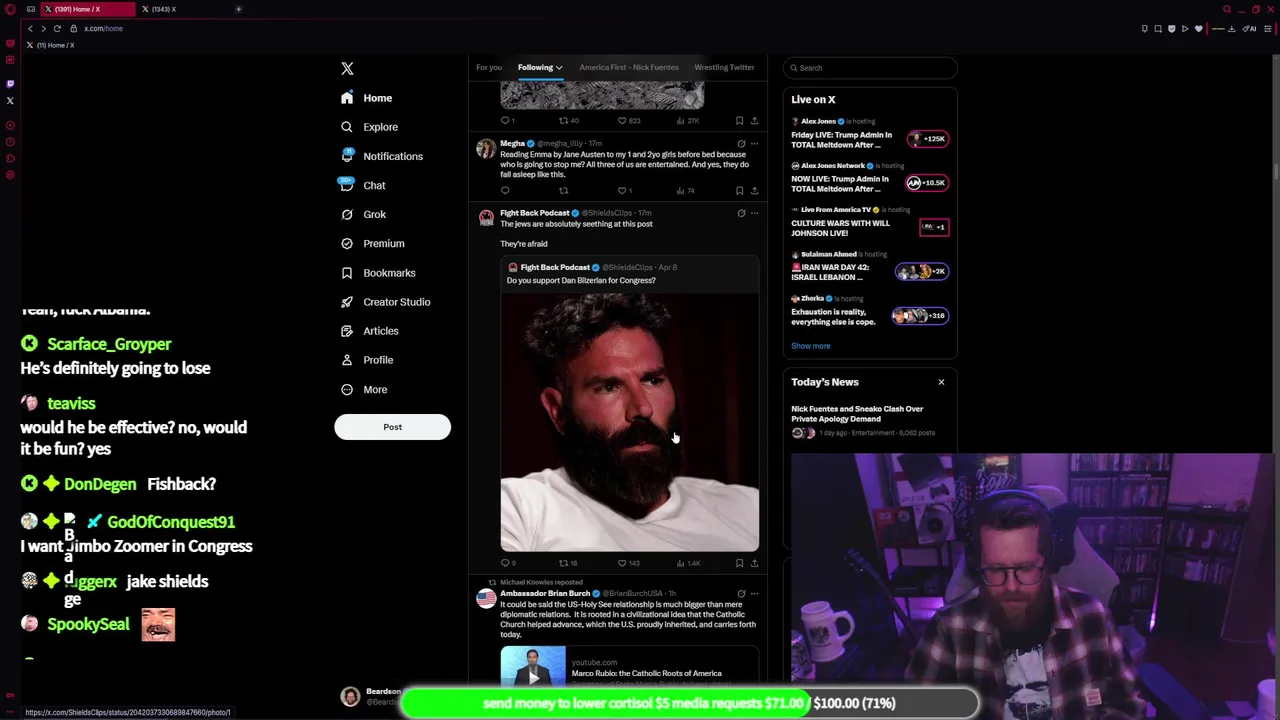Like the Fight Back Podcast post
Image resolution: width=1280 pixels, height=720 pixels.
click(627, 563)
